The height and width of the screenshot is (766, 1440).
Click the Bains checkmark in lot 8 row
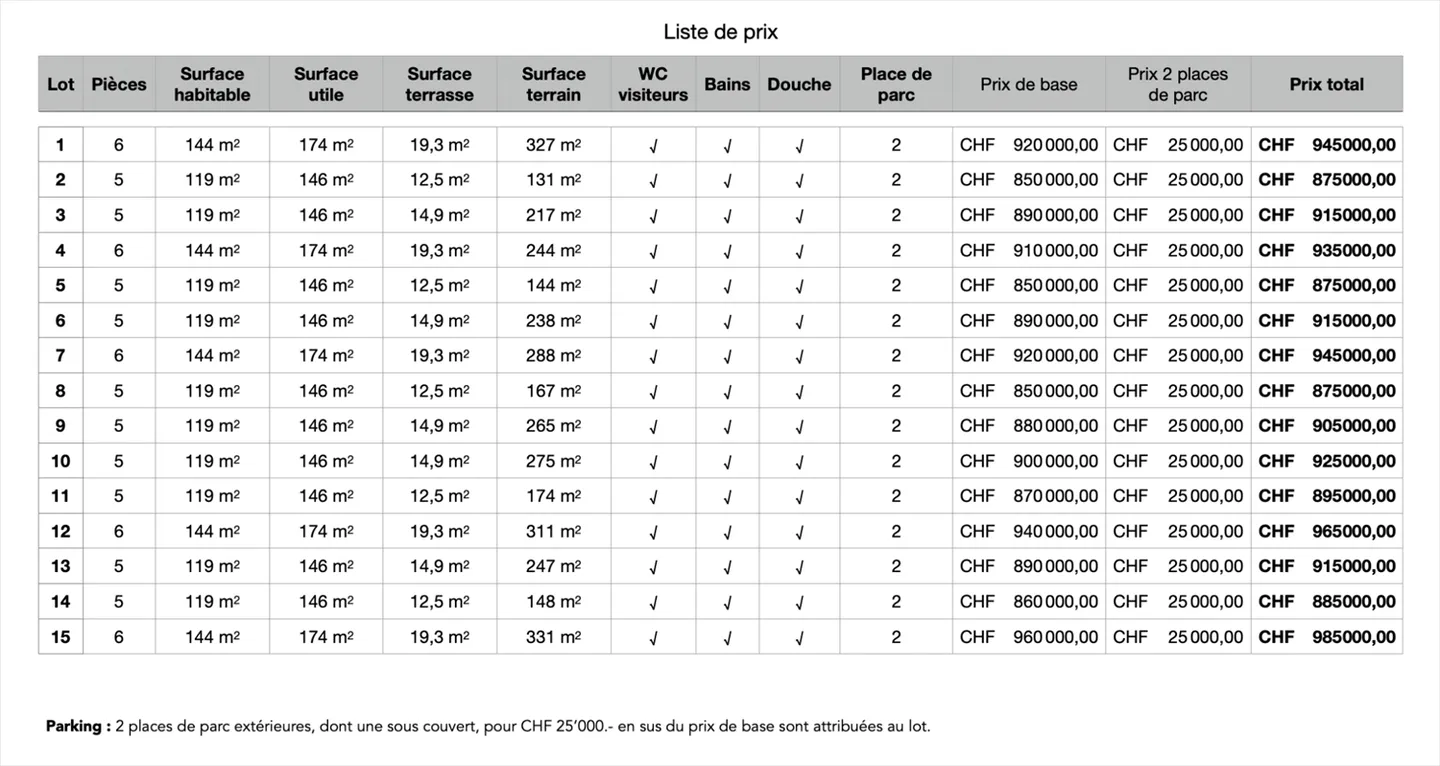tap(727, 392)
